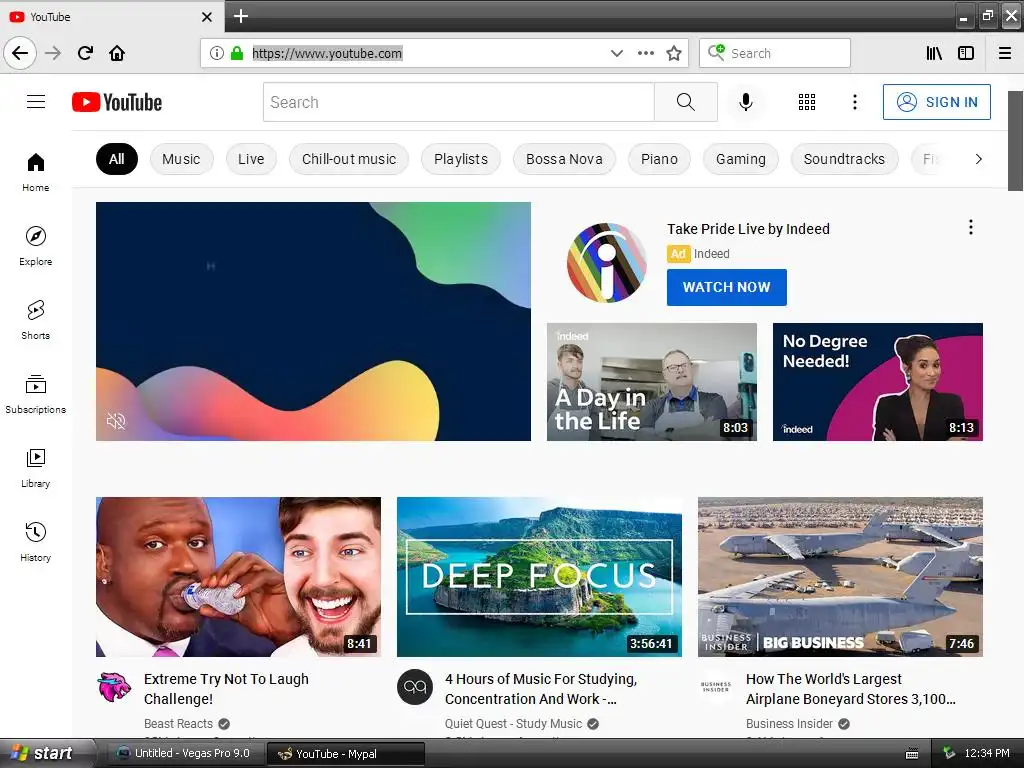Open Home in the YouTube sidebar
1024x768 pixels.
(x=36, y=172)
